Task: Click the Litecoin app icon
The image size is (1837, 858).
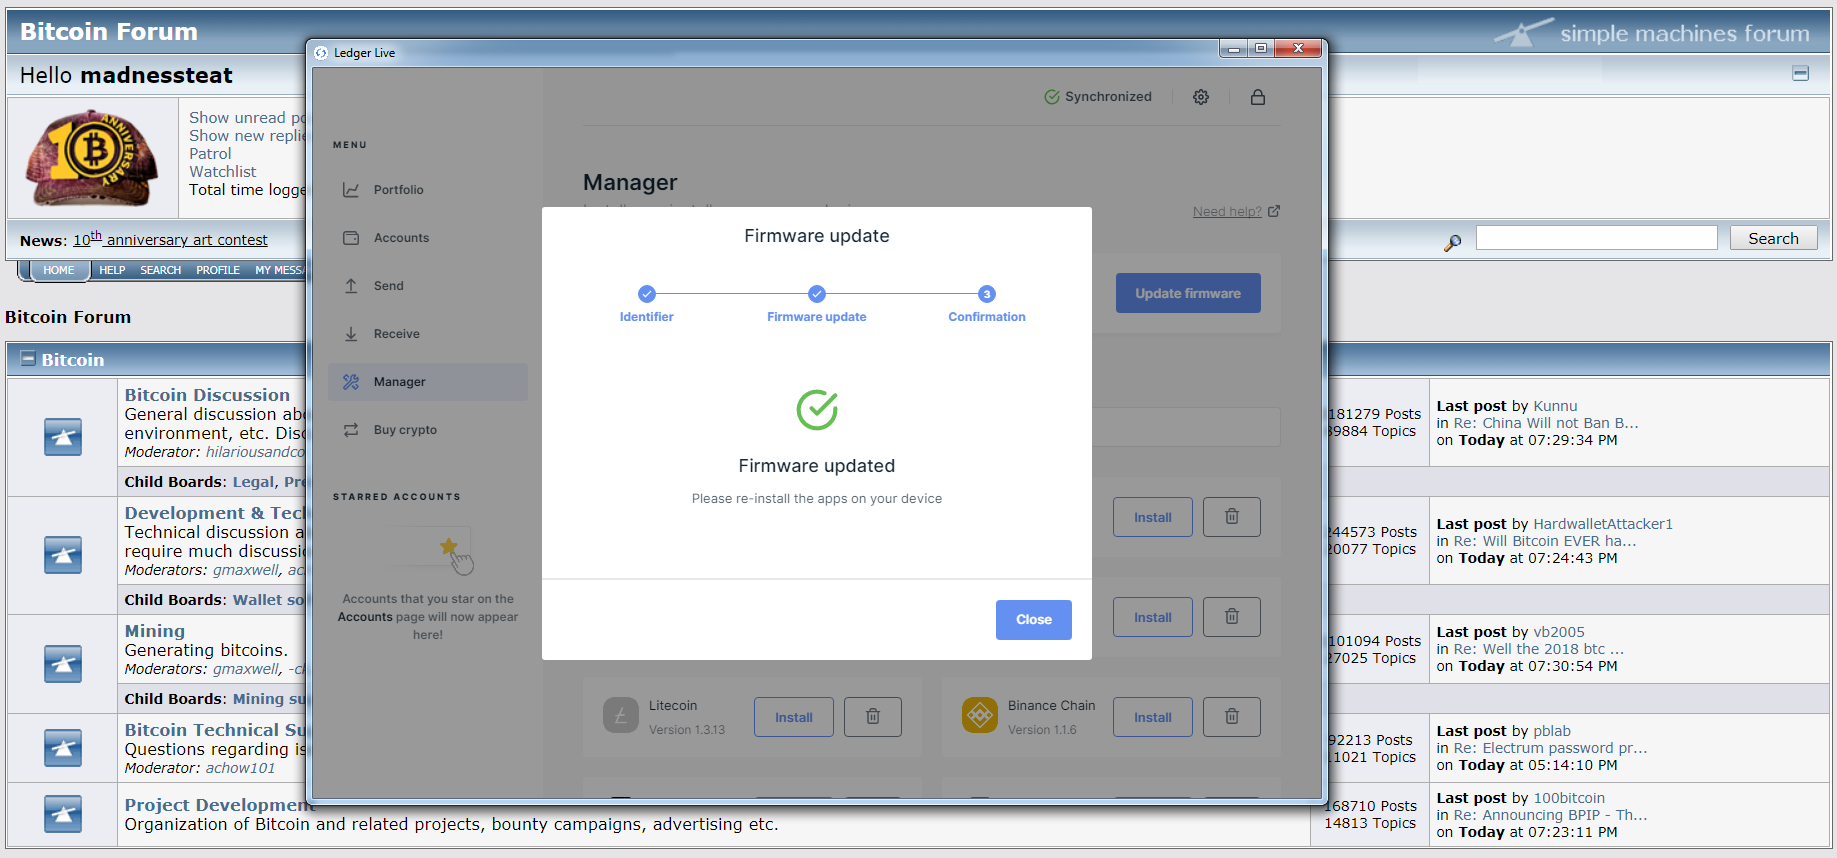Action: coord(621,715)
